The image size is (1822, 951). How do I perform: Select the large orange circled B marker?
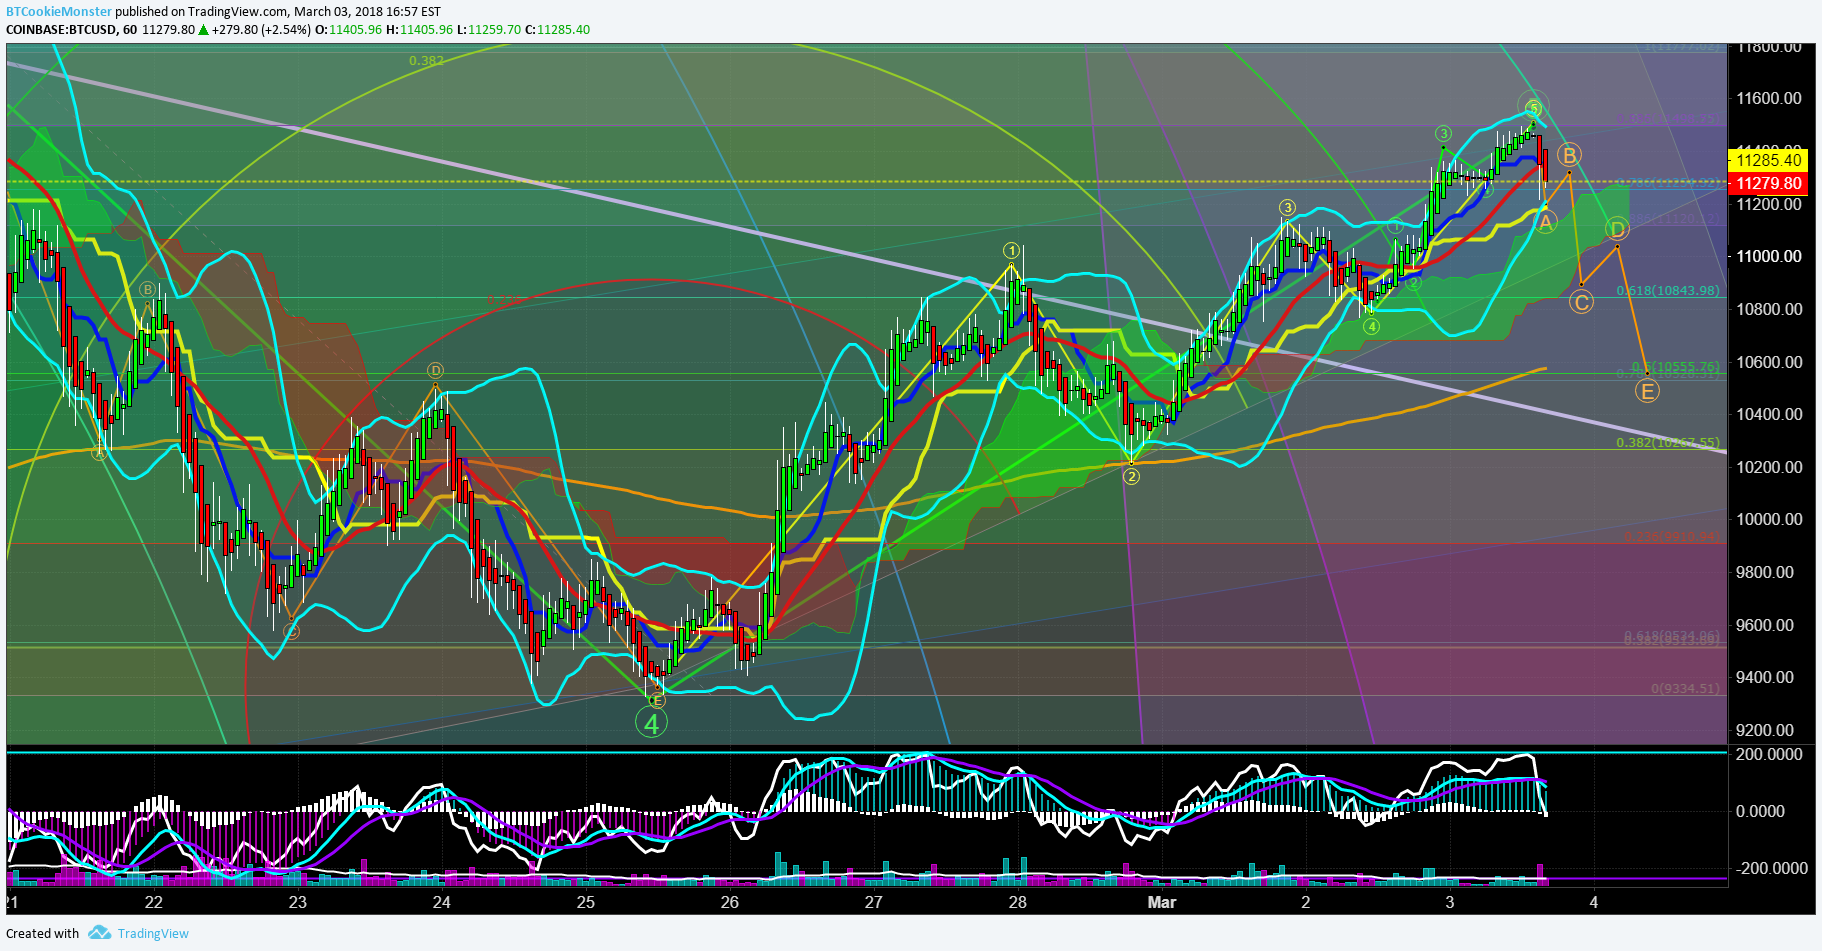point(1569,155)
